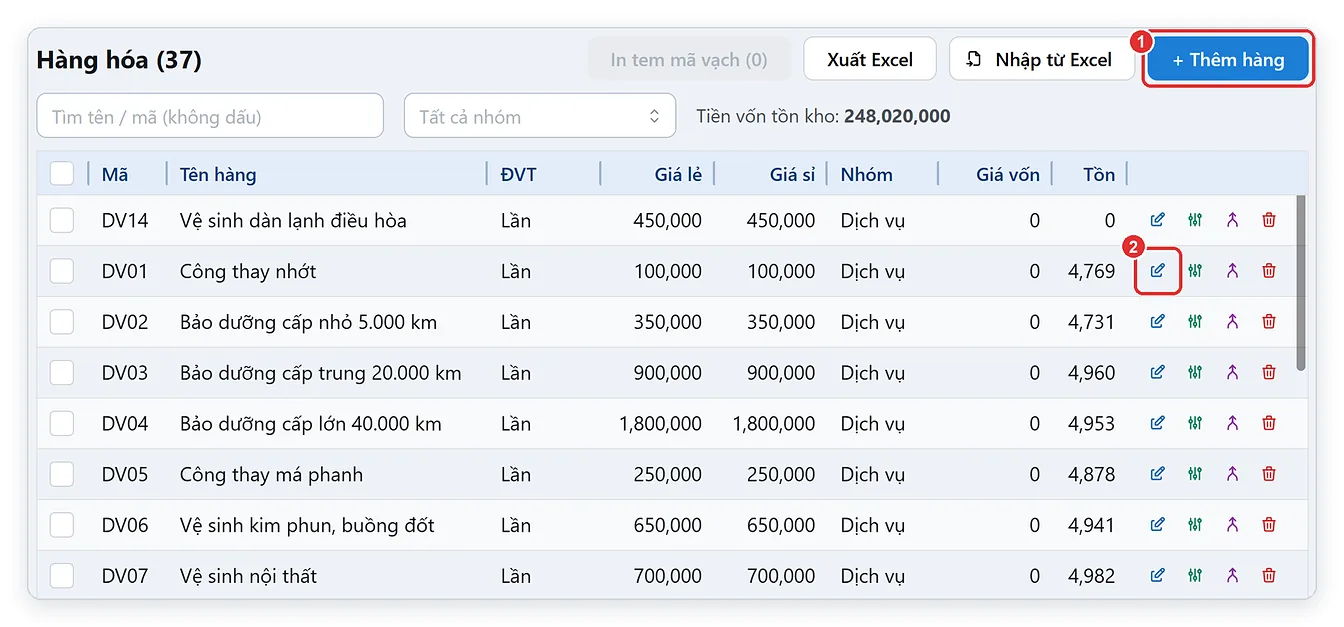
Task: Click the pencil icon for Vệ sinh nội thất
Action: tap(1158, 576)
